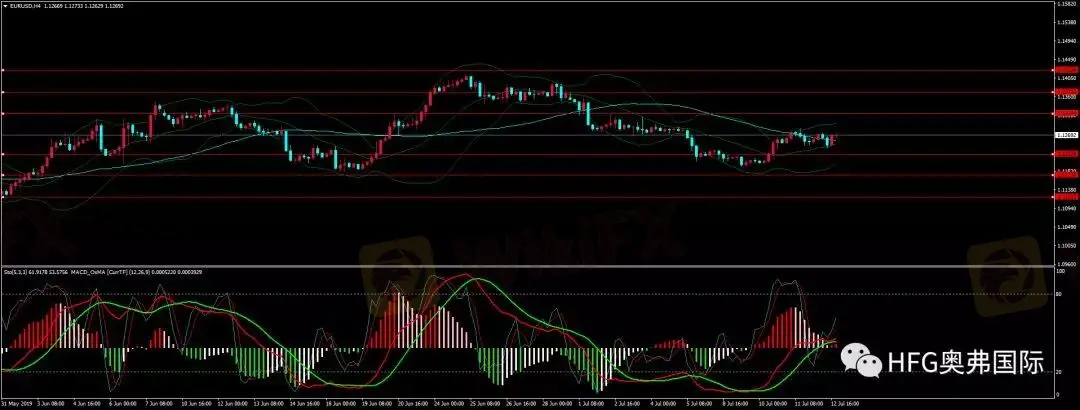The width and height of the screenshot is (1080, 410).
Task: Select the 100 level on the oscillator scale
Action: tap(1060, 272)
